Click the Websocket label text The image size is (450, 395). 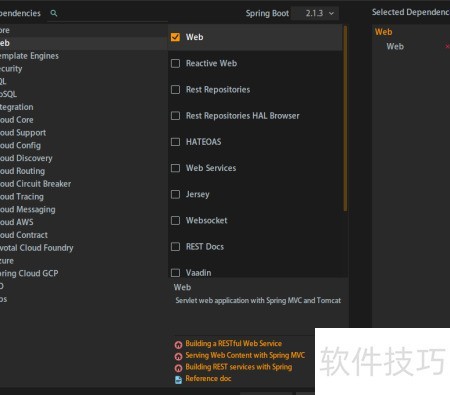[x=207, y=220]
